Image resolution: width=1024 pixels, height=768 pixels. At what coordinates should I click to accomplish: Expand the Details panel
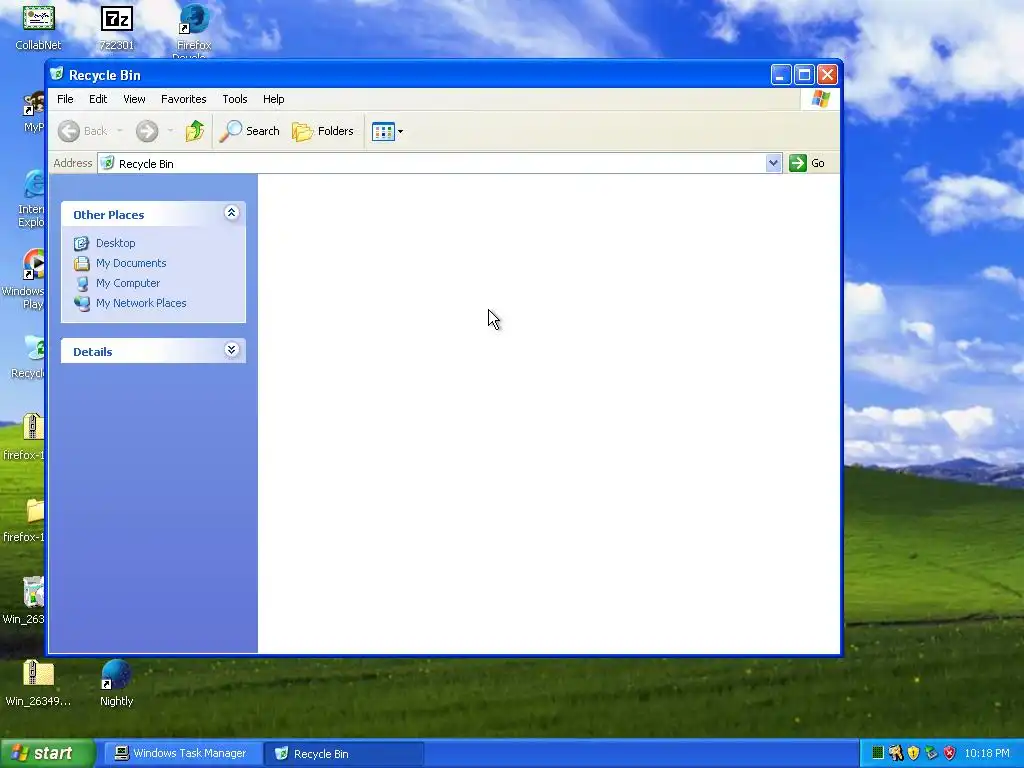(231, 350)
